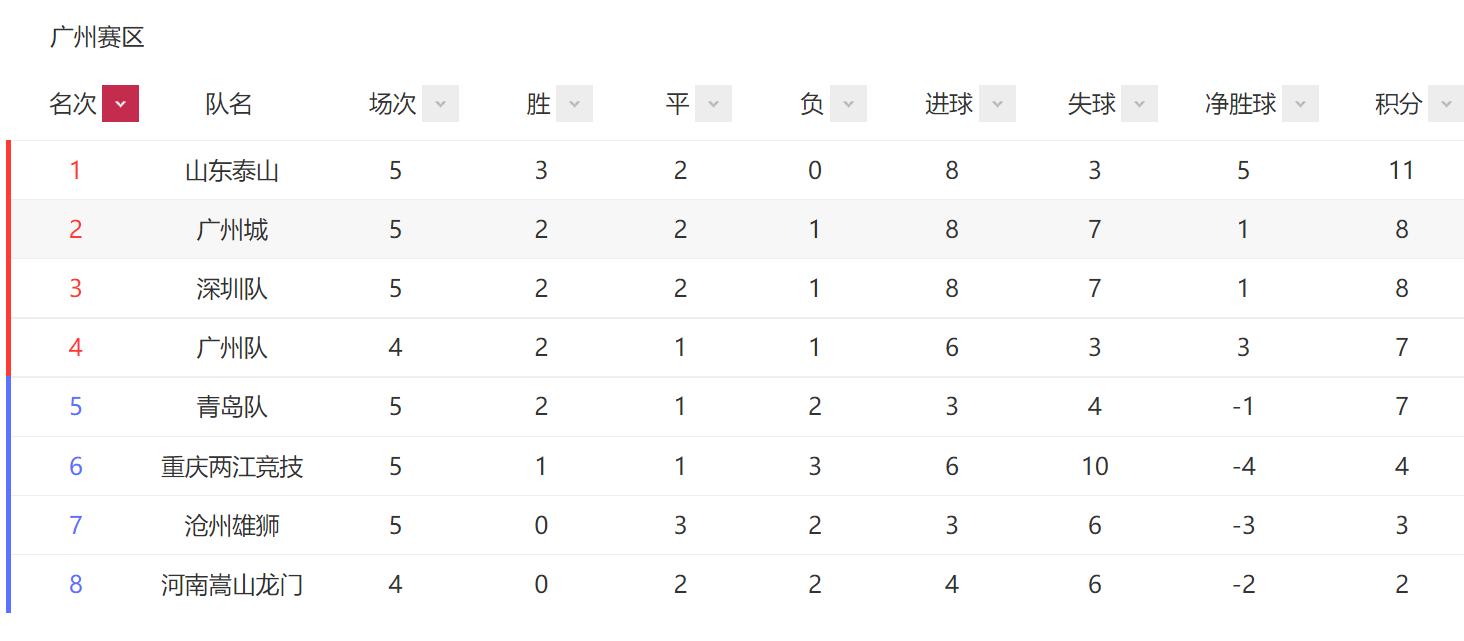Sort by 场次 using its arrow
Screen dimensions: 1464x641
[440, 103]
